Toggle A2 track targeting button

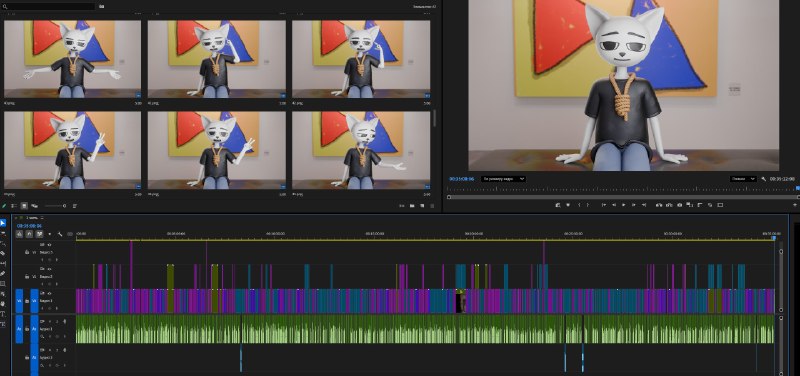point(34,359)
